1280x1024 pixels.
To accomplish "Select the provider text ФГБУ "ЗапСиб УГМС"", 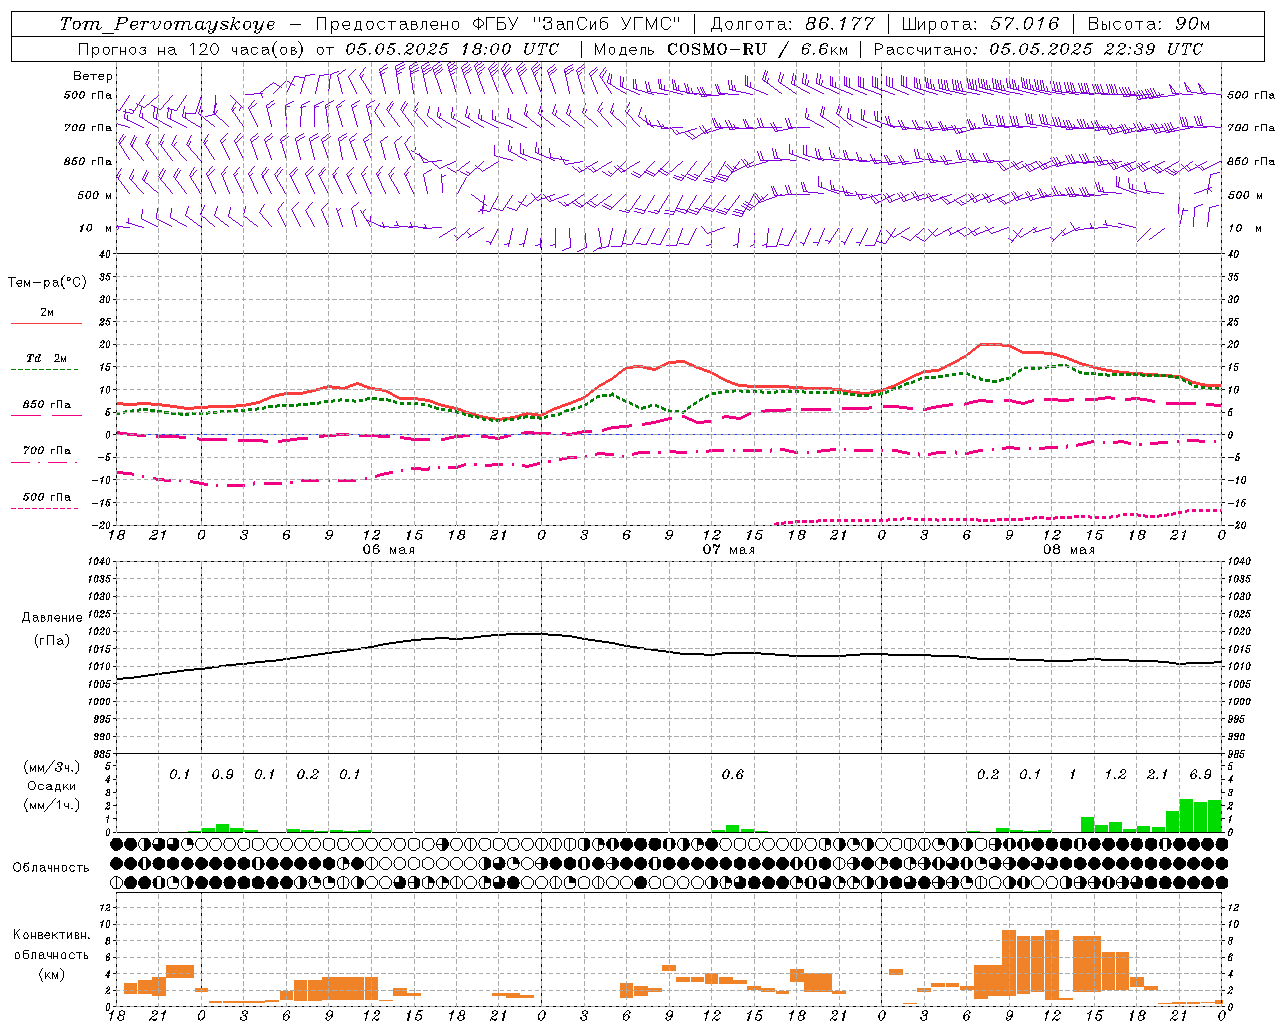I will 575,24.
